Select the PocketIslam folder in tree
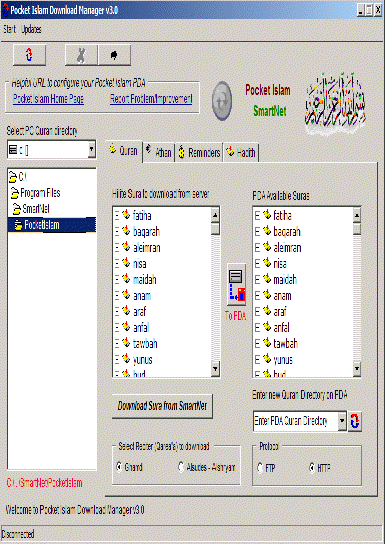Image resolution: width=385 pixels, height=544 pixels. [51, 225]
